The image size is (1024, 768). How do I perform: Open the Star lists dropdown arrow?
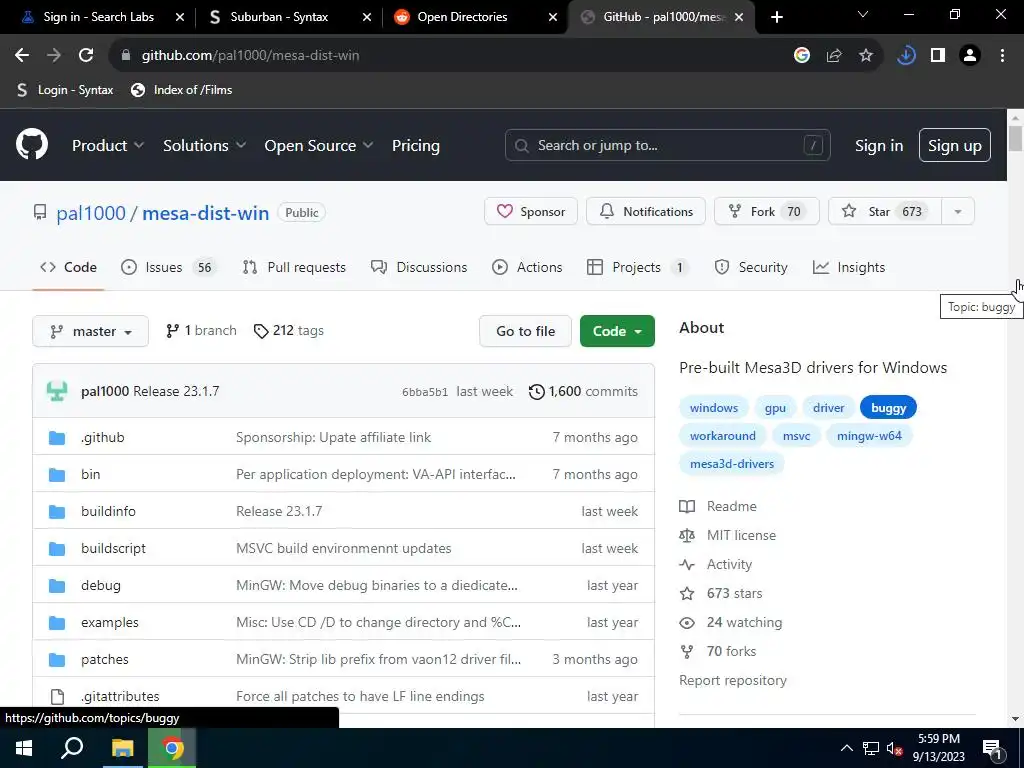click(958, 212)
